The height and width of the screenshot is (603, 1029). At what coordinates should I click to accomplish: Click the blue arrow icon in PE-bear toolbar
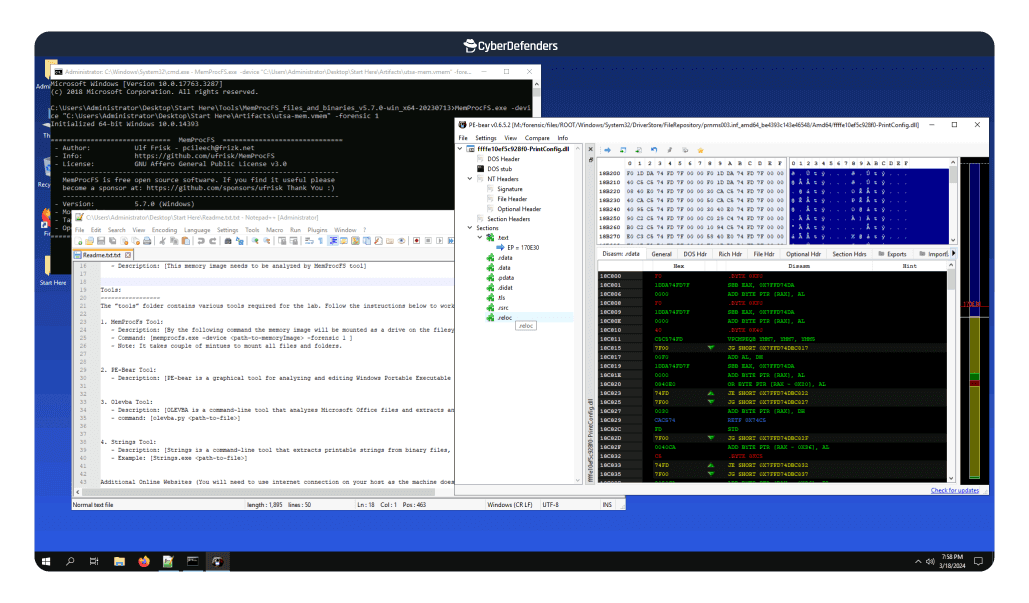[607, 150]
